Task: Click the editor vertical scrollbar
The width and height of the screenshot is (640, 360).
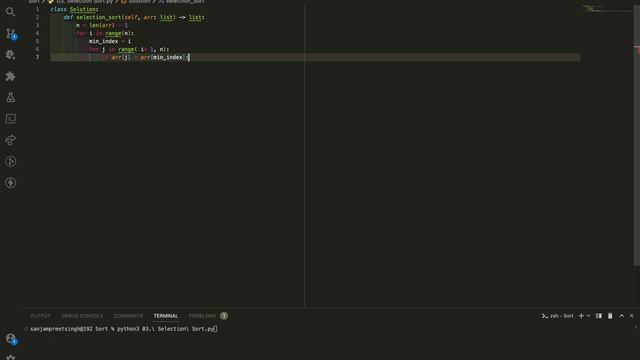Action: click(x=637, y=135)
